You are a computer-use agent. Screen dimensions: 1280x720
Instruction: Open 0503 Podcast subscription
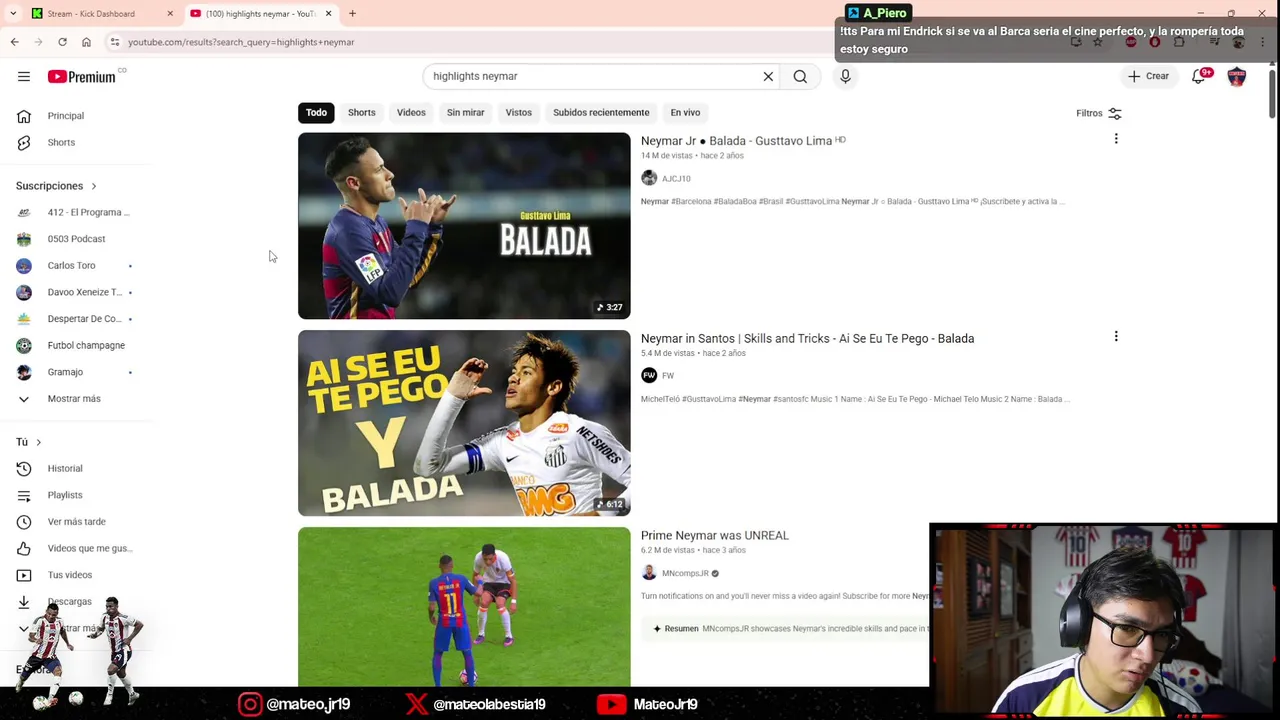pos(75,239)
